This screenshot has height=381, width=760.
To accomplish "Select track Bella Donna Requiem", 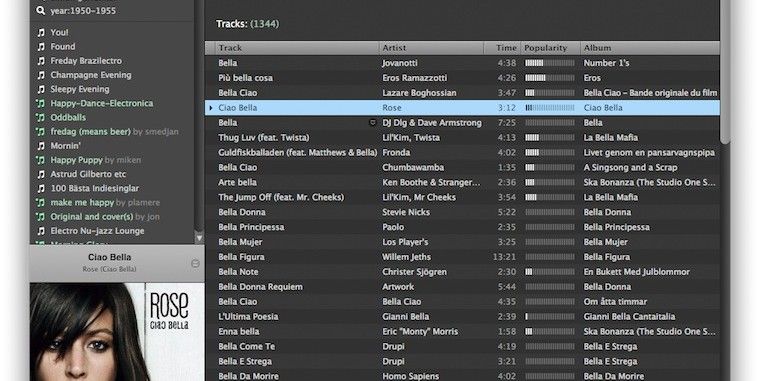I will click(260, 287).
